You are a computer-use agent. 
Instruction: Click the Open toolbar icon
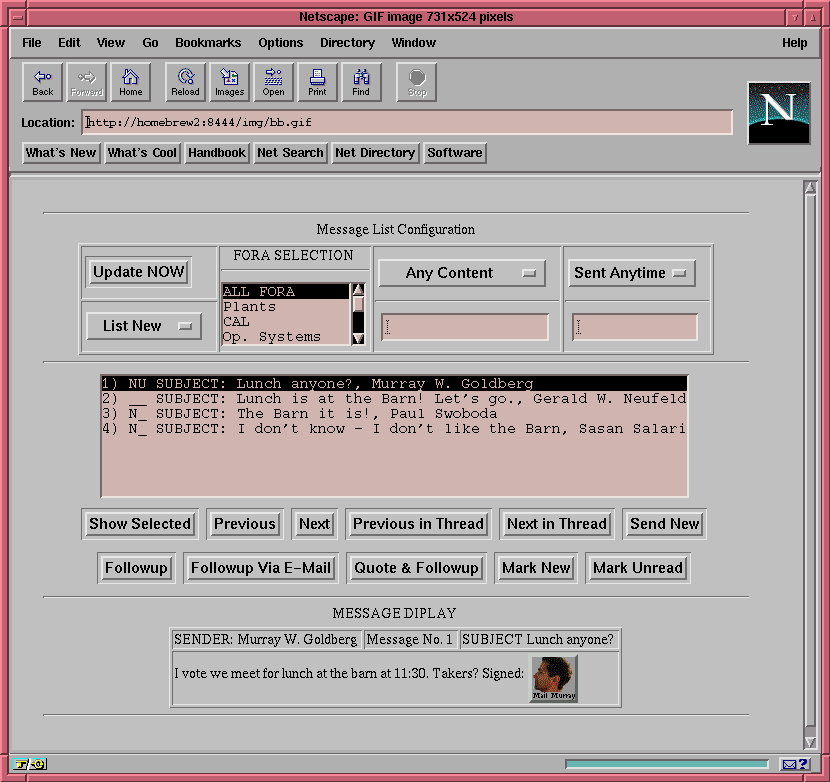[273, 82]
